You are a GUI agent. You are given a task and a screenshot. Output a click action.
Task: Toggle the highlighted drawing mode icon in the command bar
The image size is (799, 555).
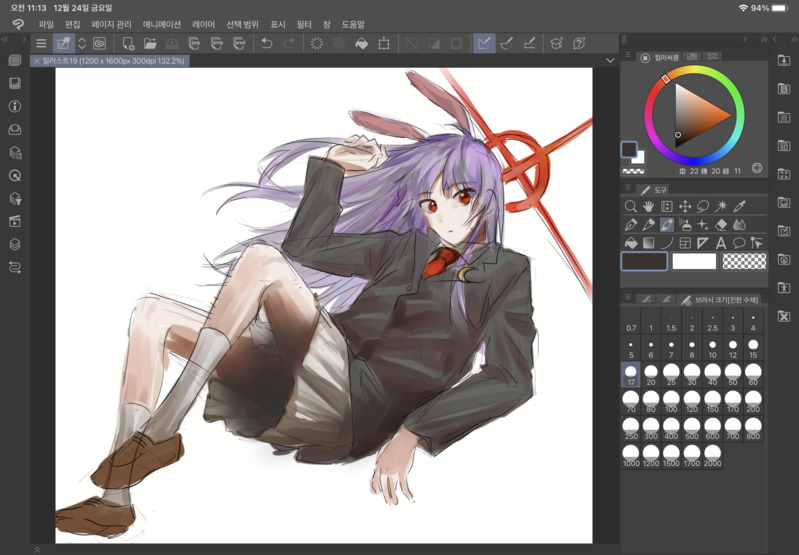coord(64,43)
